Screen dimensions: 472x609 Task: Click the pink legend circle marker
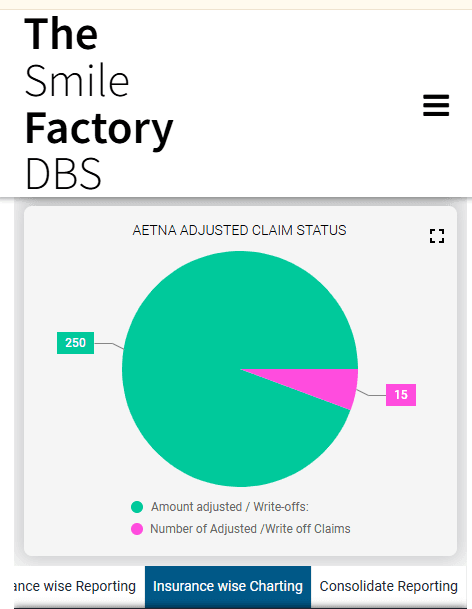137,529
